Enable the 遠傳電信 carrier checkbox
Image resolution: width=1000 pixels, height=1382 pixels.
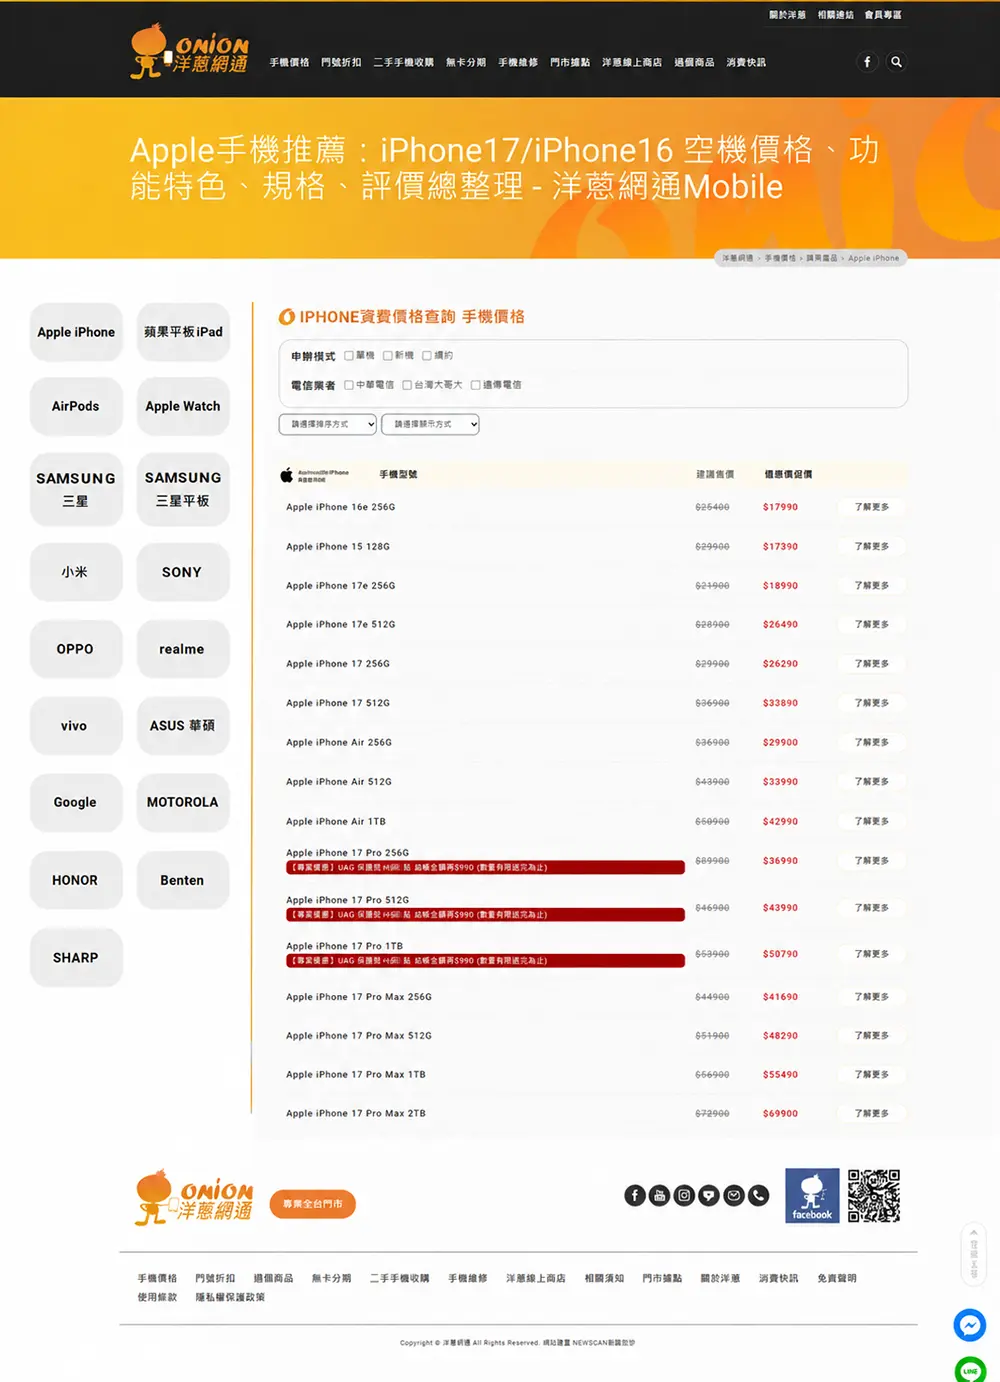pos(476,385)
